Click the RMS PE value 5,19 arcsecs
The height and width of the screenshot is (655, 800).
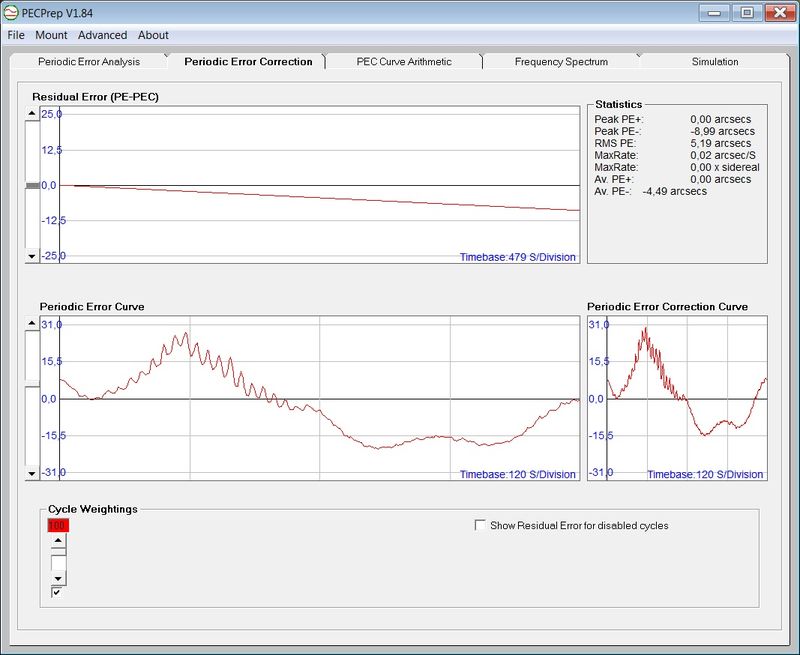[x=720, y=143]
